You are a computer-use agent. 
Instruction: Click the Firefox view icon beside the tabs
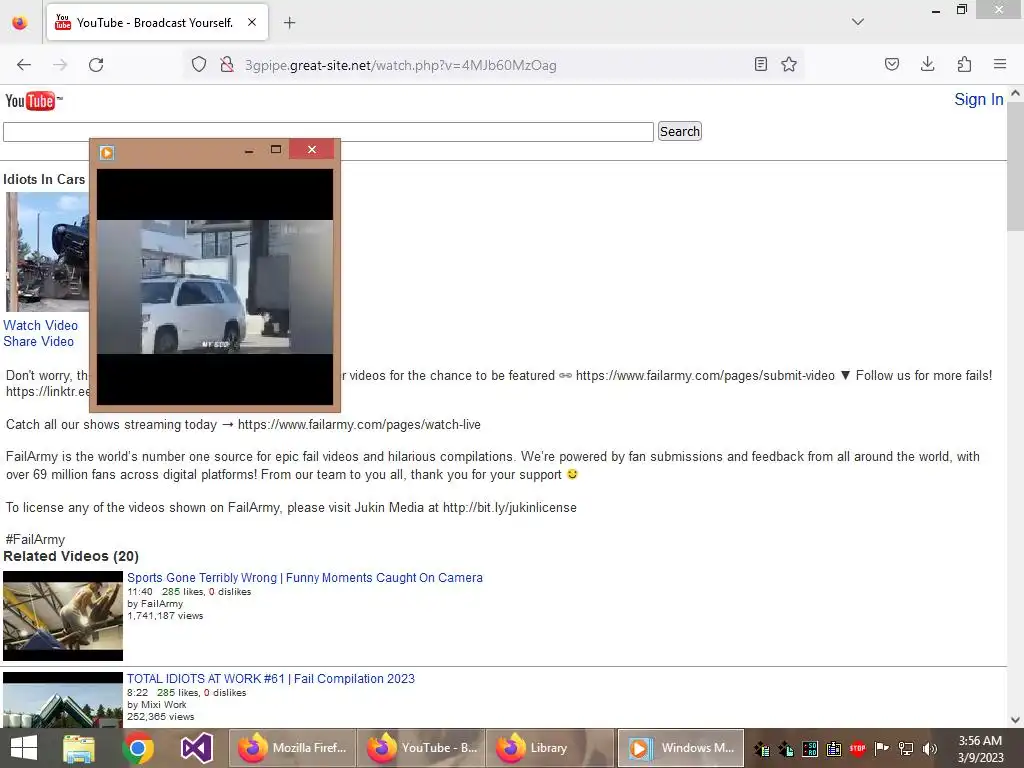(20, 22)
